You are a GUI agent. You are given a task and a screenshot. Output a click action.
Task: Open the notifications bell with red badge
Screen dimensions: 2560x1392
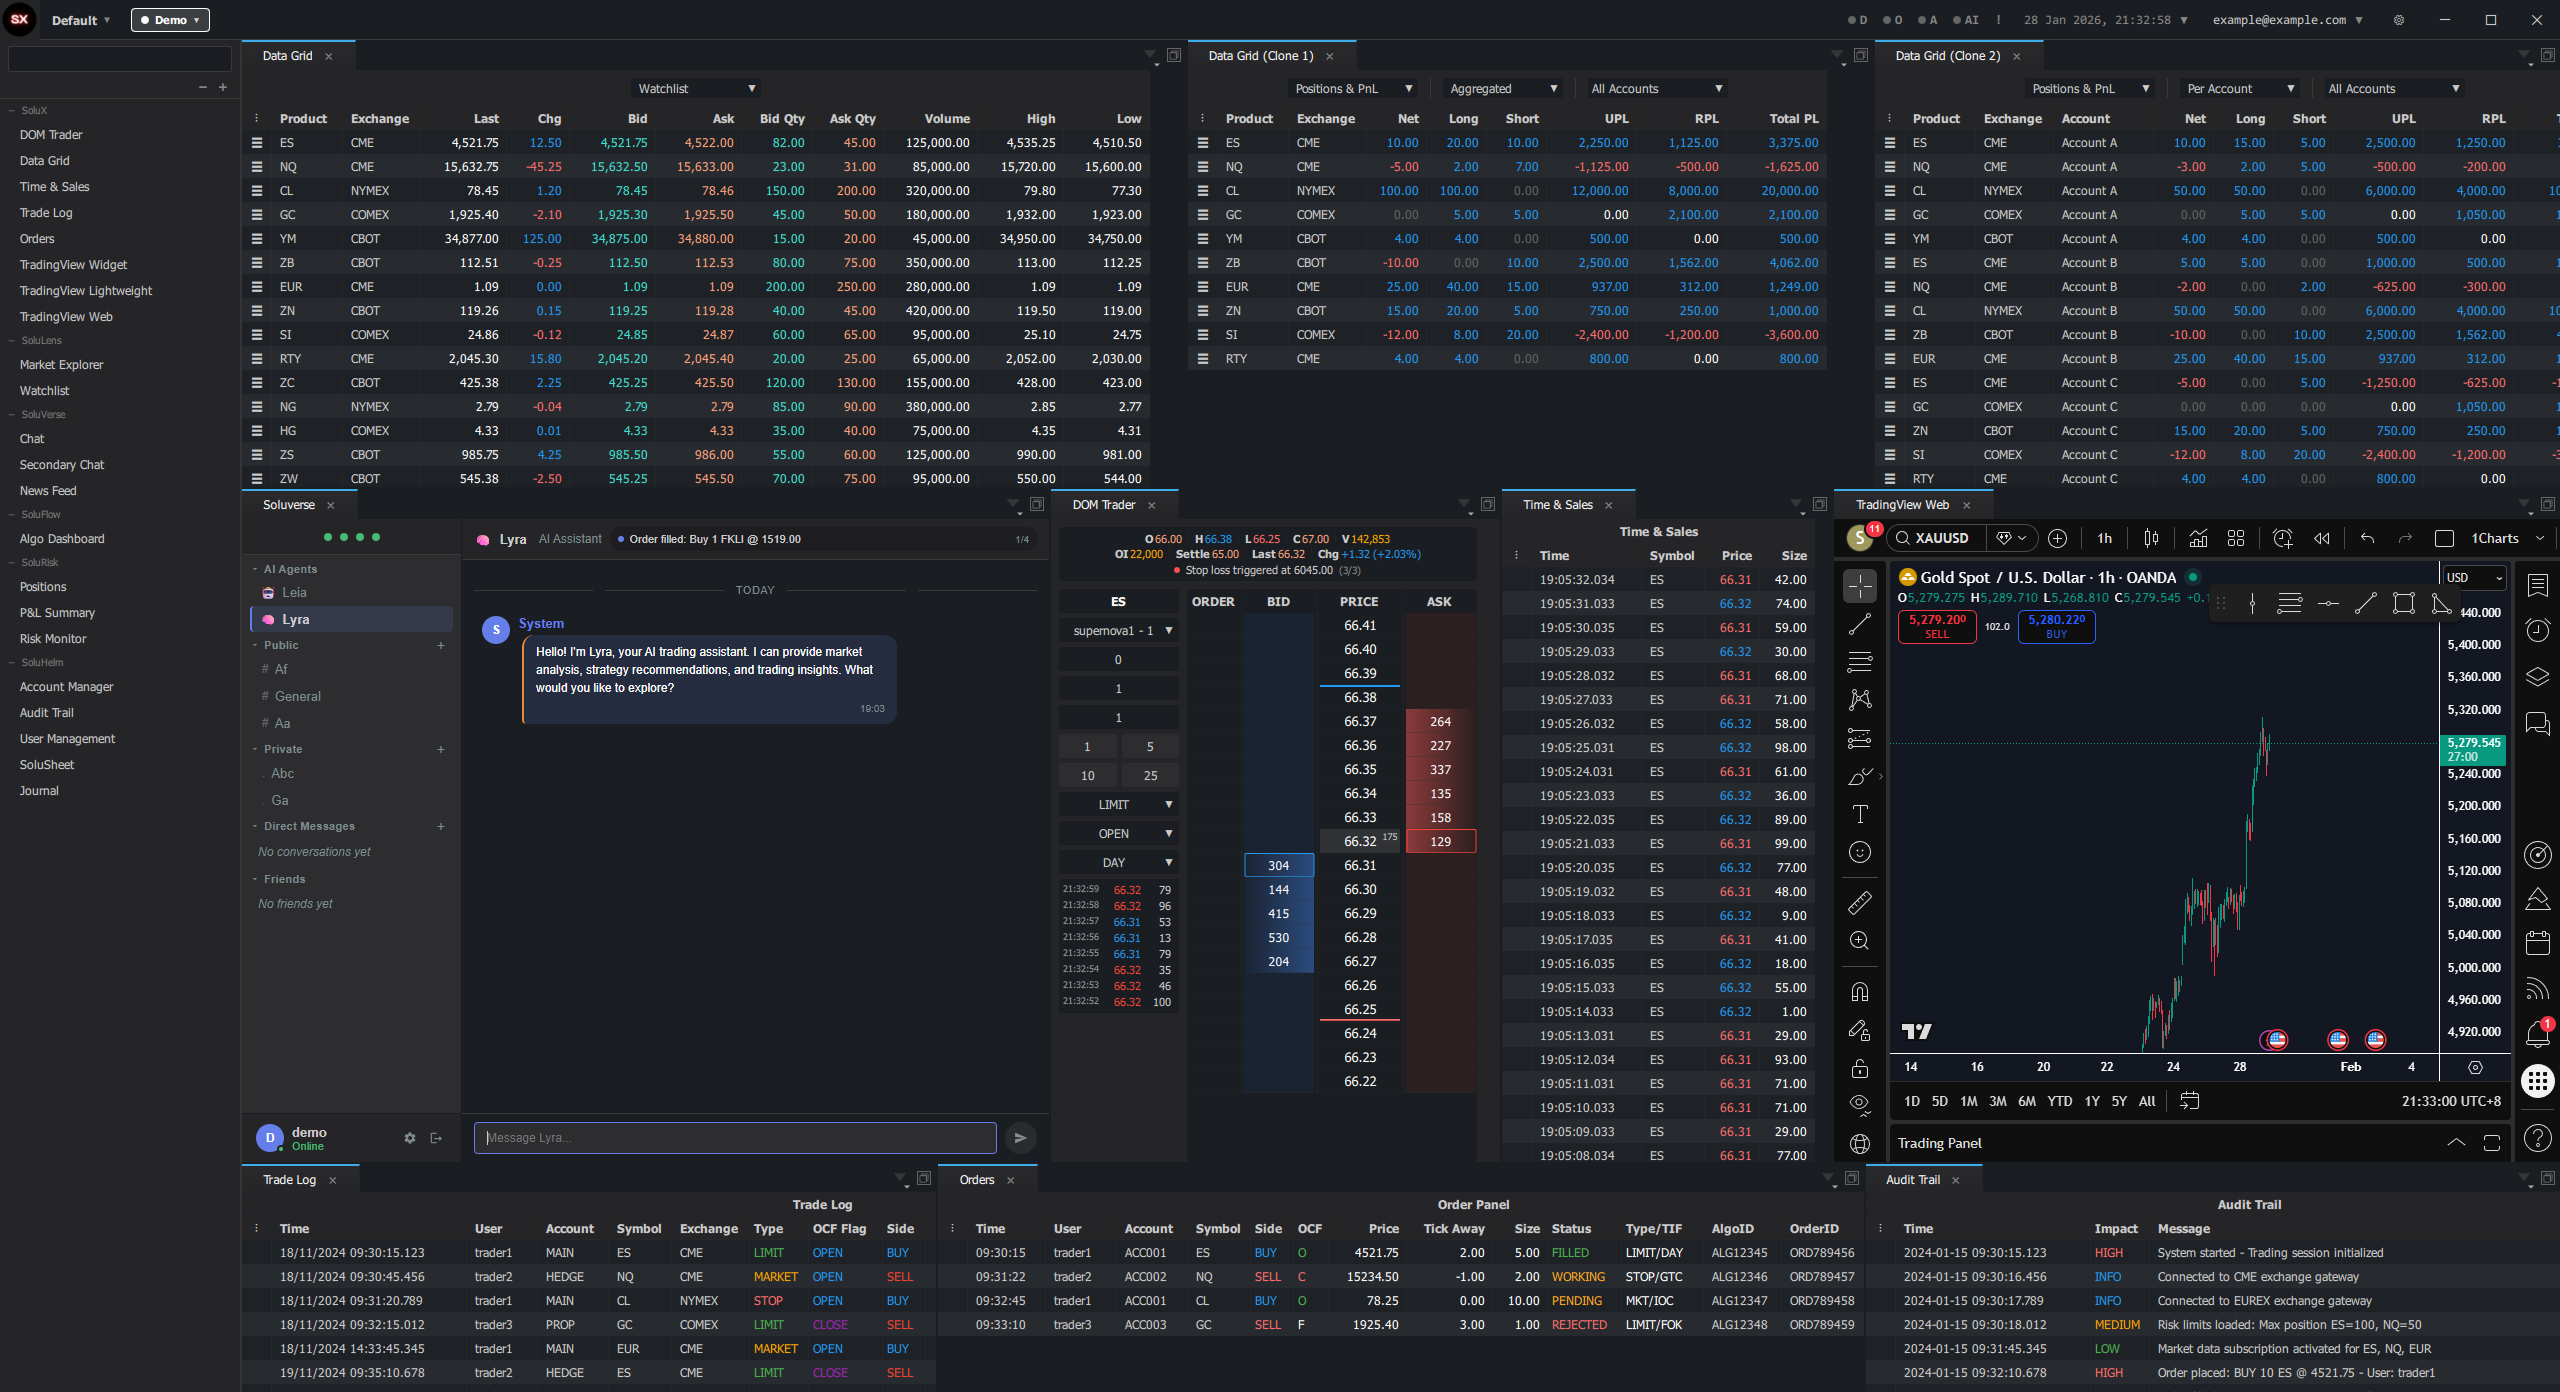click(x=2537, y=1033)
